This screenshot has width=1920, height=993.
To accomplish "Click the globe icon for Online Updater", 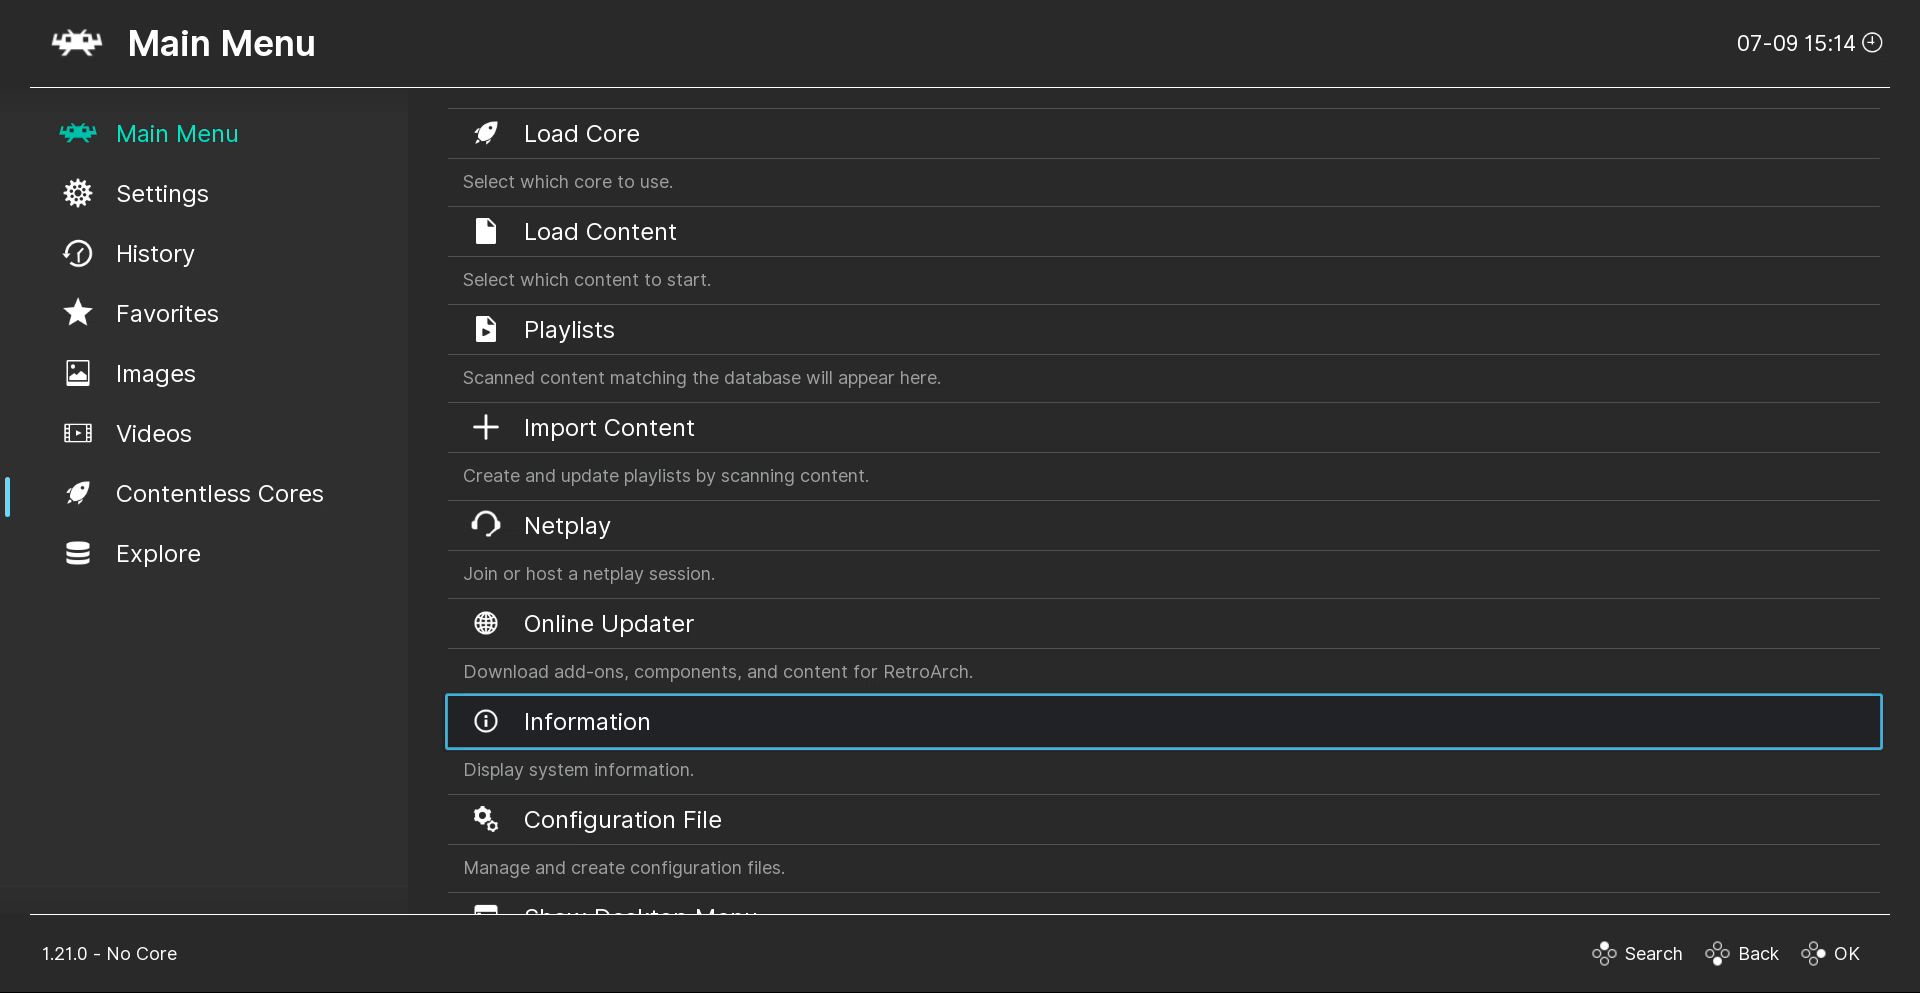I will coord(486,623).
